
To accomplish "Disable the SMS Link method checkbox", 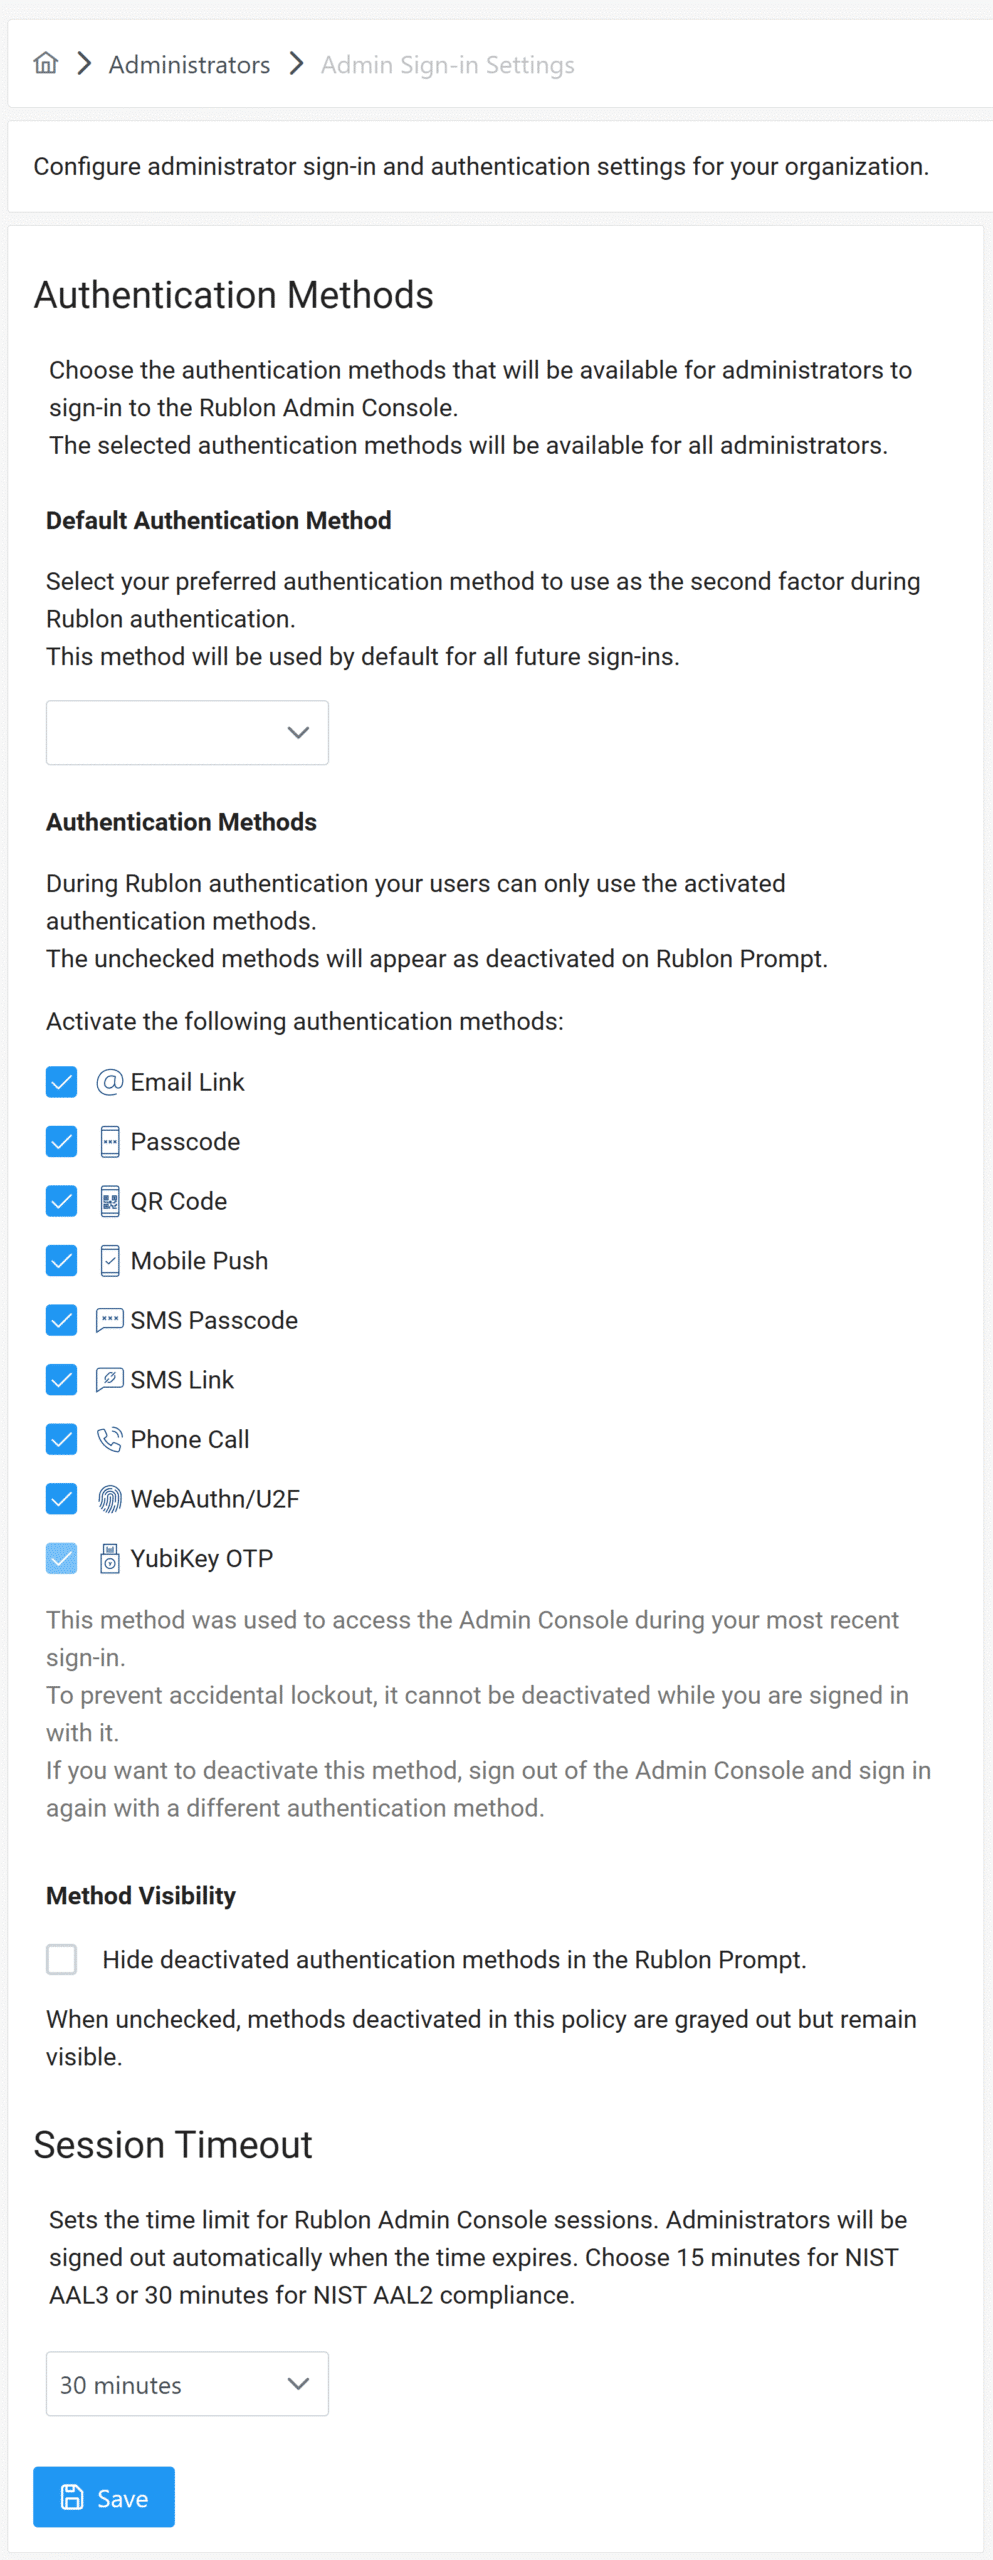I will [62, 1380].
